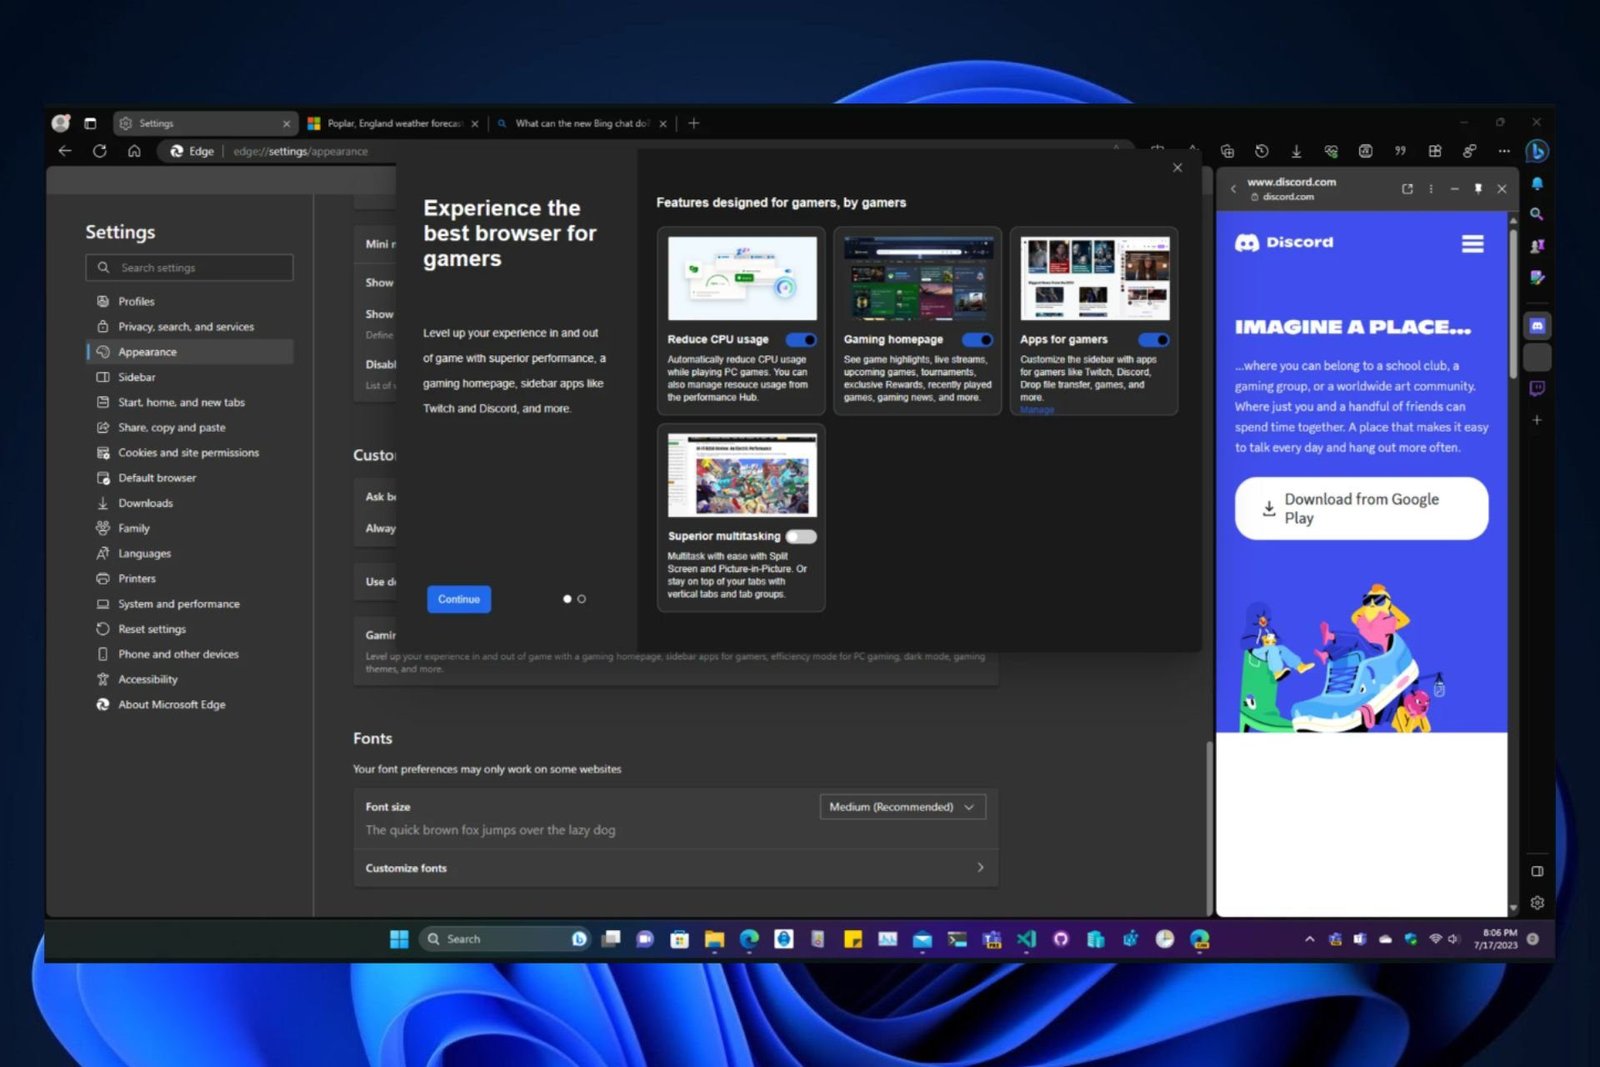Open Cookies and site permissions settings
1600x1067 pixels.
[x=190, y=453]
